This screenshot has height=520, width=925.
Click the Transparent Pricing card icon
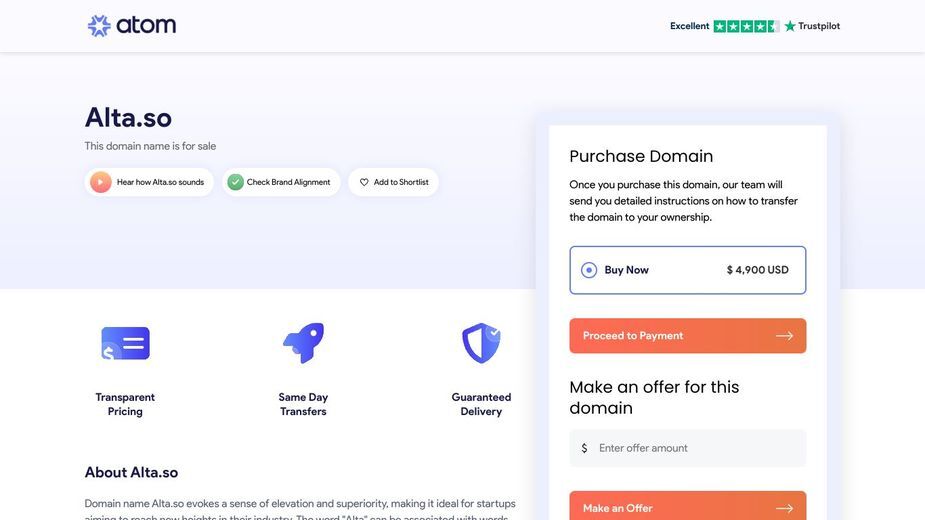(x=125, y=343)
